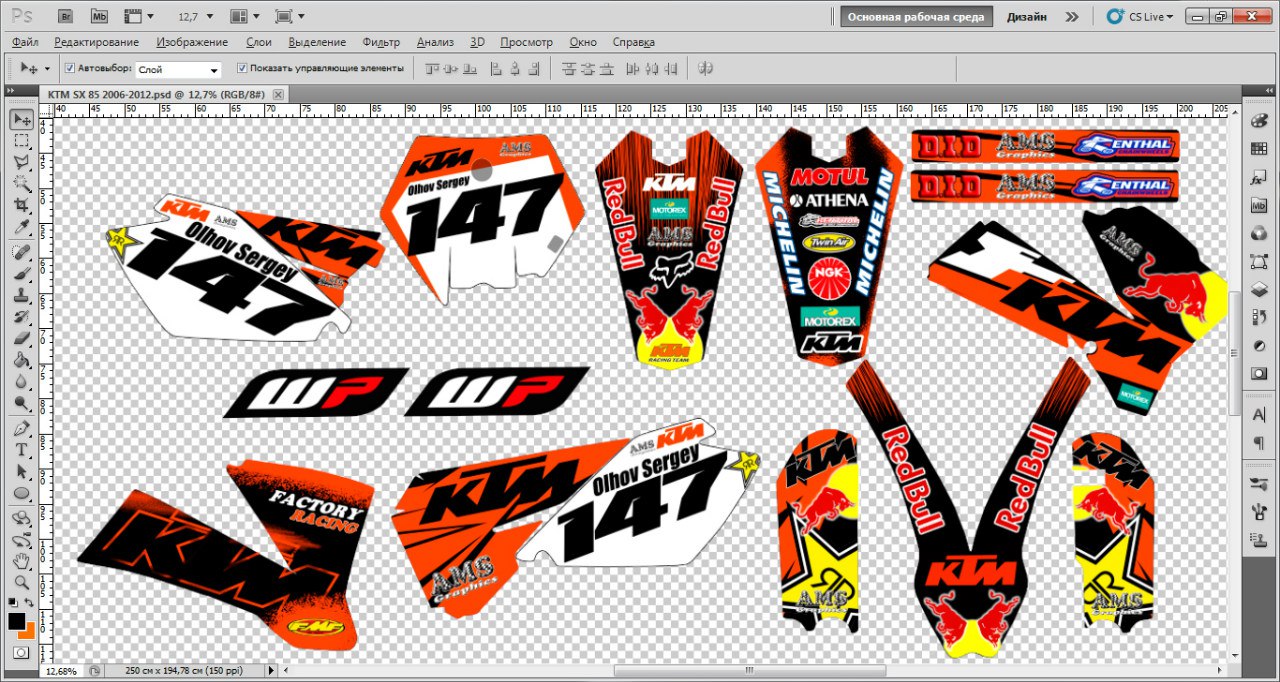Select the 3D Object Rotate tool
The height and width of the screenshot is (682, 1280).
[21, 518]
